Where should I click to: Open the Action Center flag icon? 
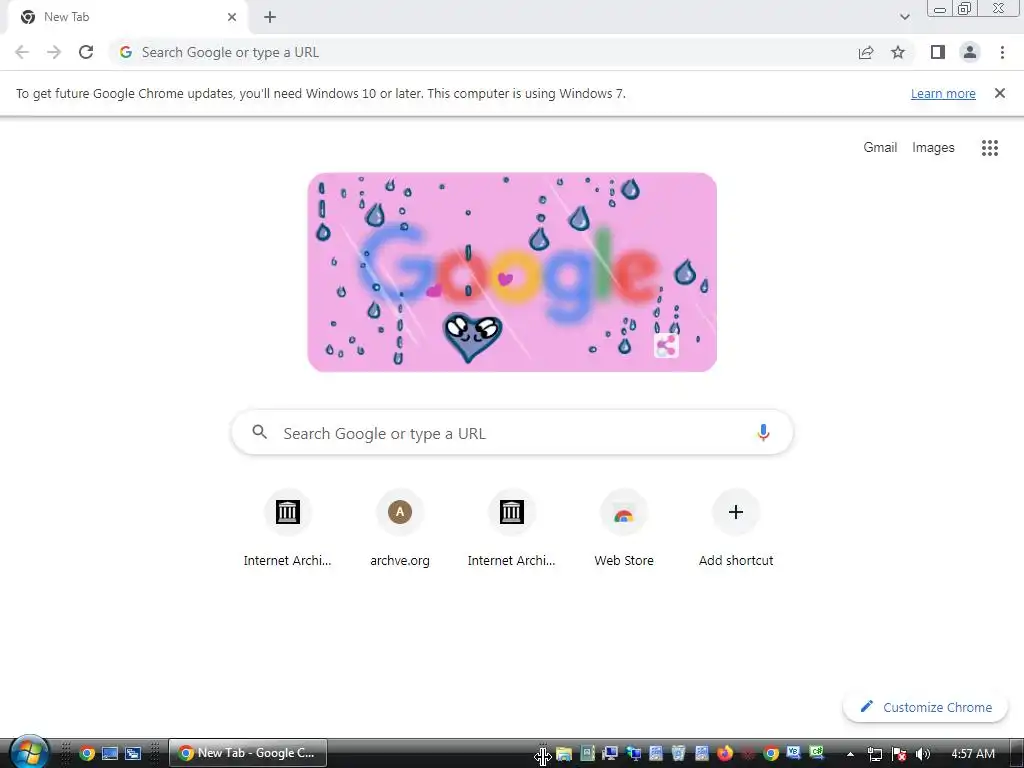point(899,754)
